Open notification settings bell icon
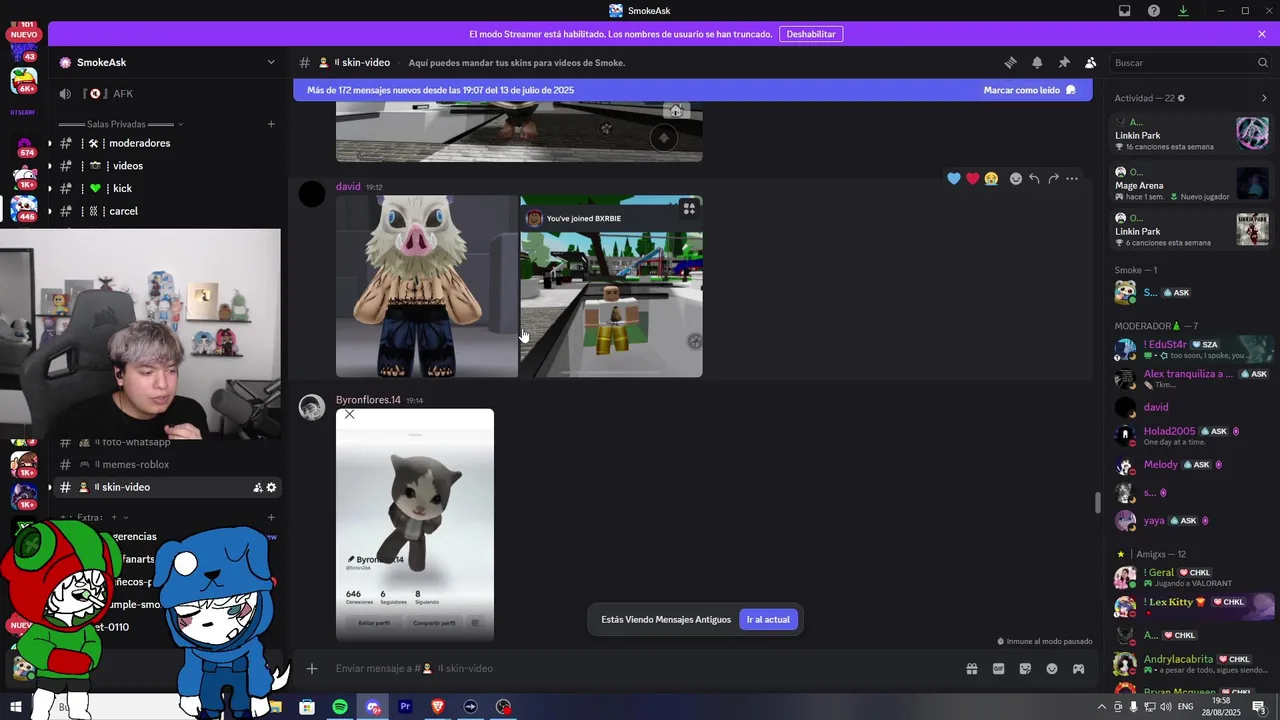Viewport: 1280px width, 720px height. coord(1037,62)
